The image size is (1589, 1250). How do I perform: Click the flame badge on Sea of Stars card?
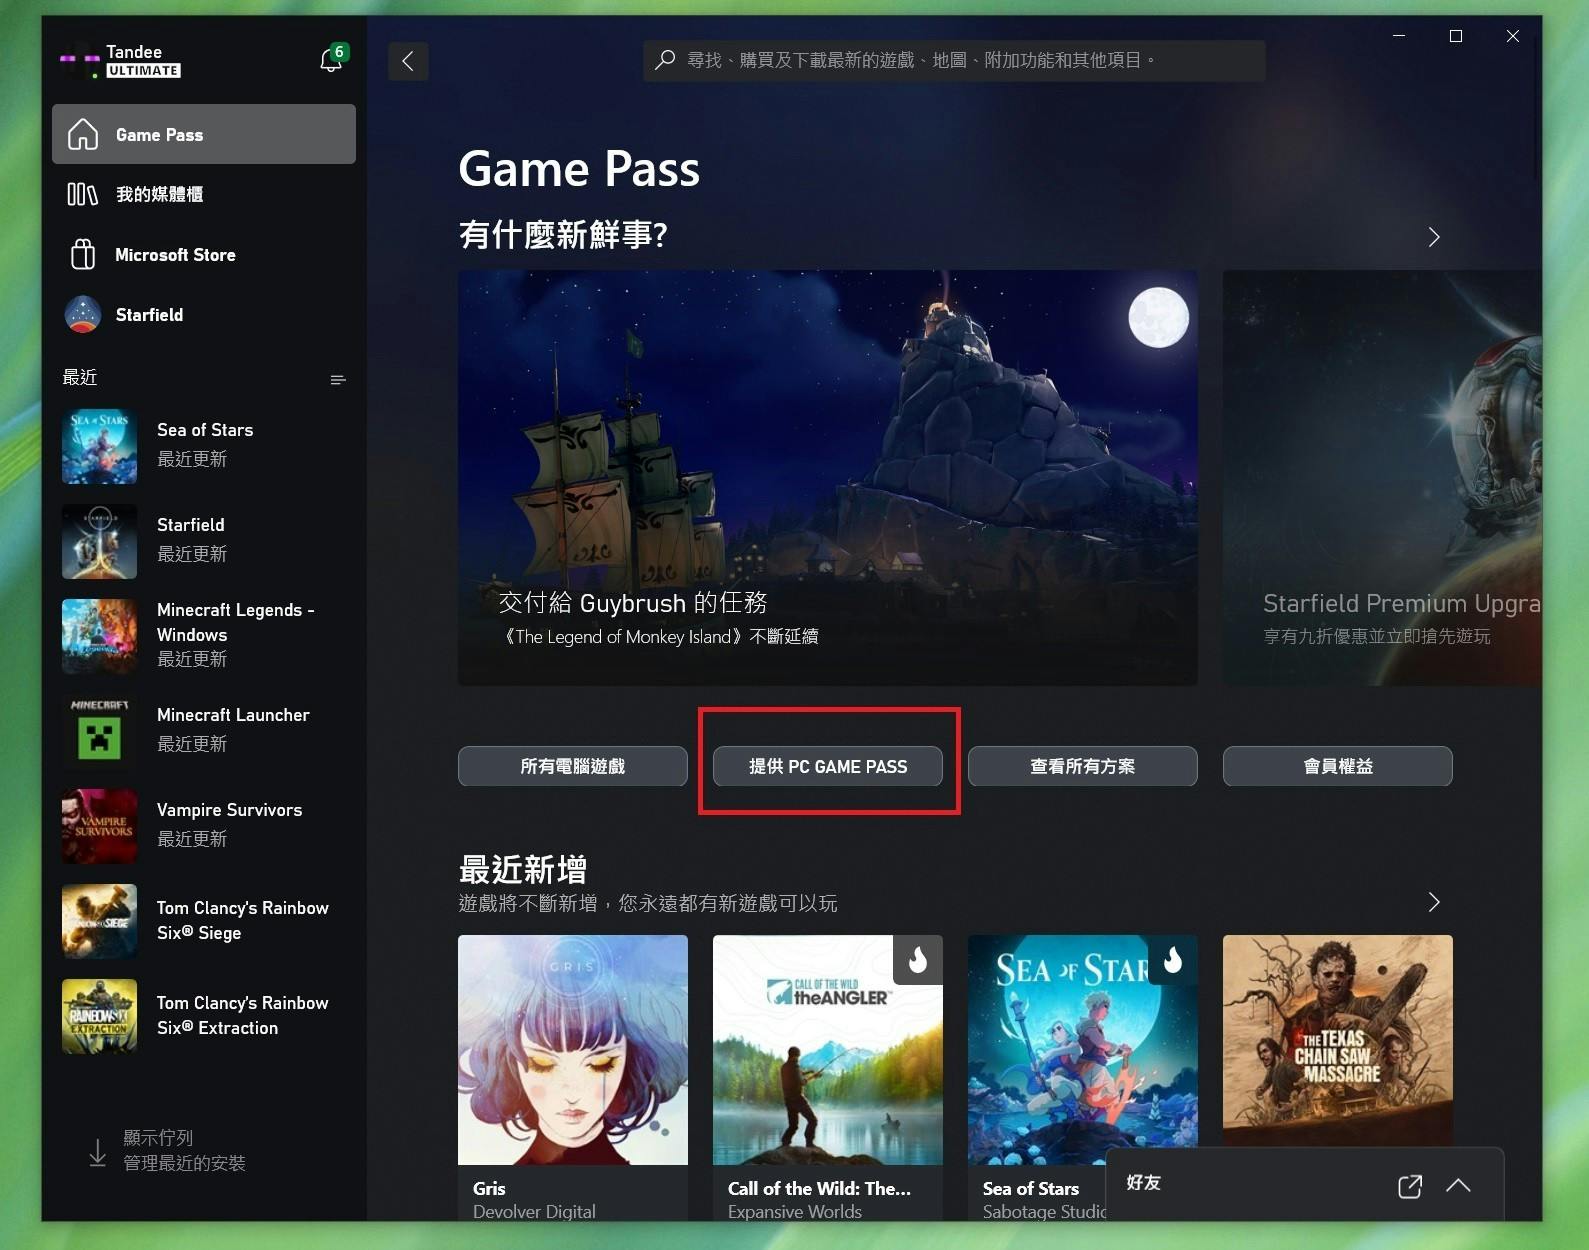tap(1172, 960)
